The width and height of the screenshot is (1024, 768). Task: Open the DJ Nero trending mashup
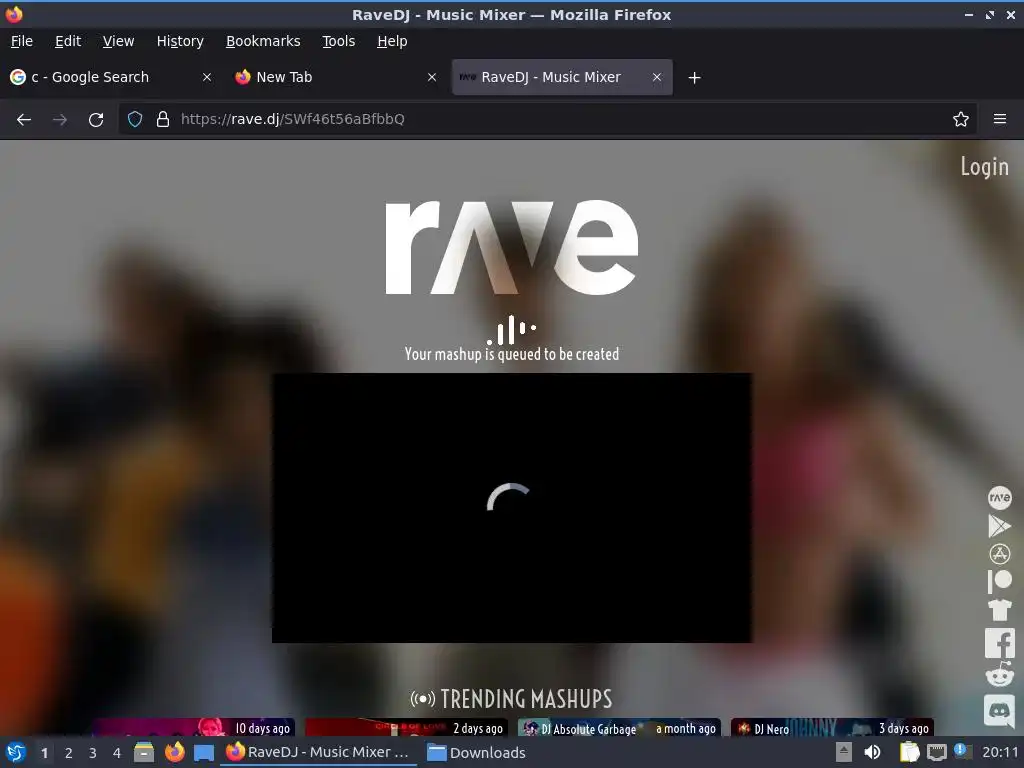[x=832, y=728]
